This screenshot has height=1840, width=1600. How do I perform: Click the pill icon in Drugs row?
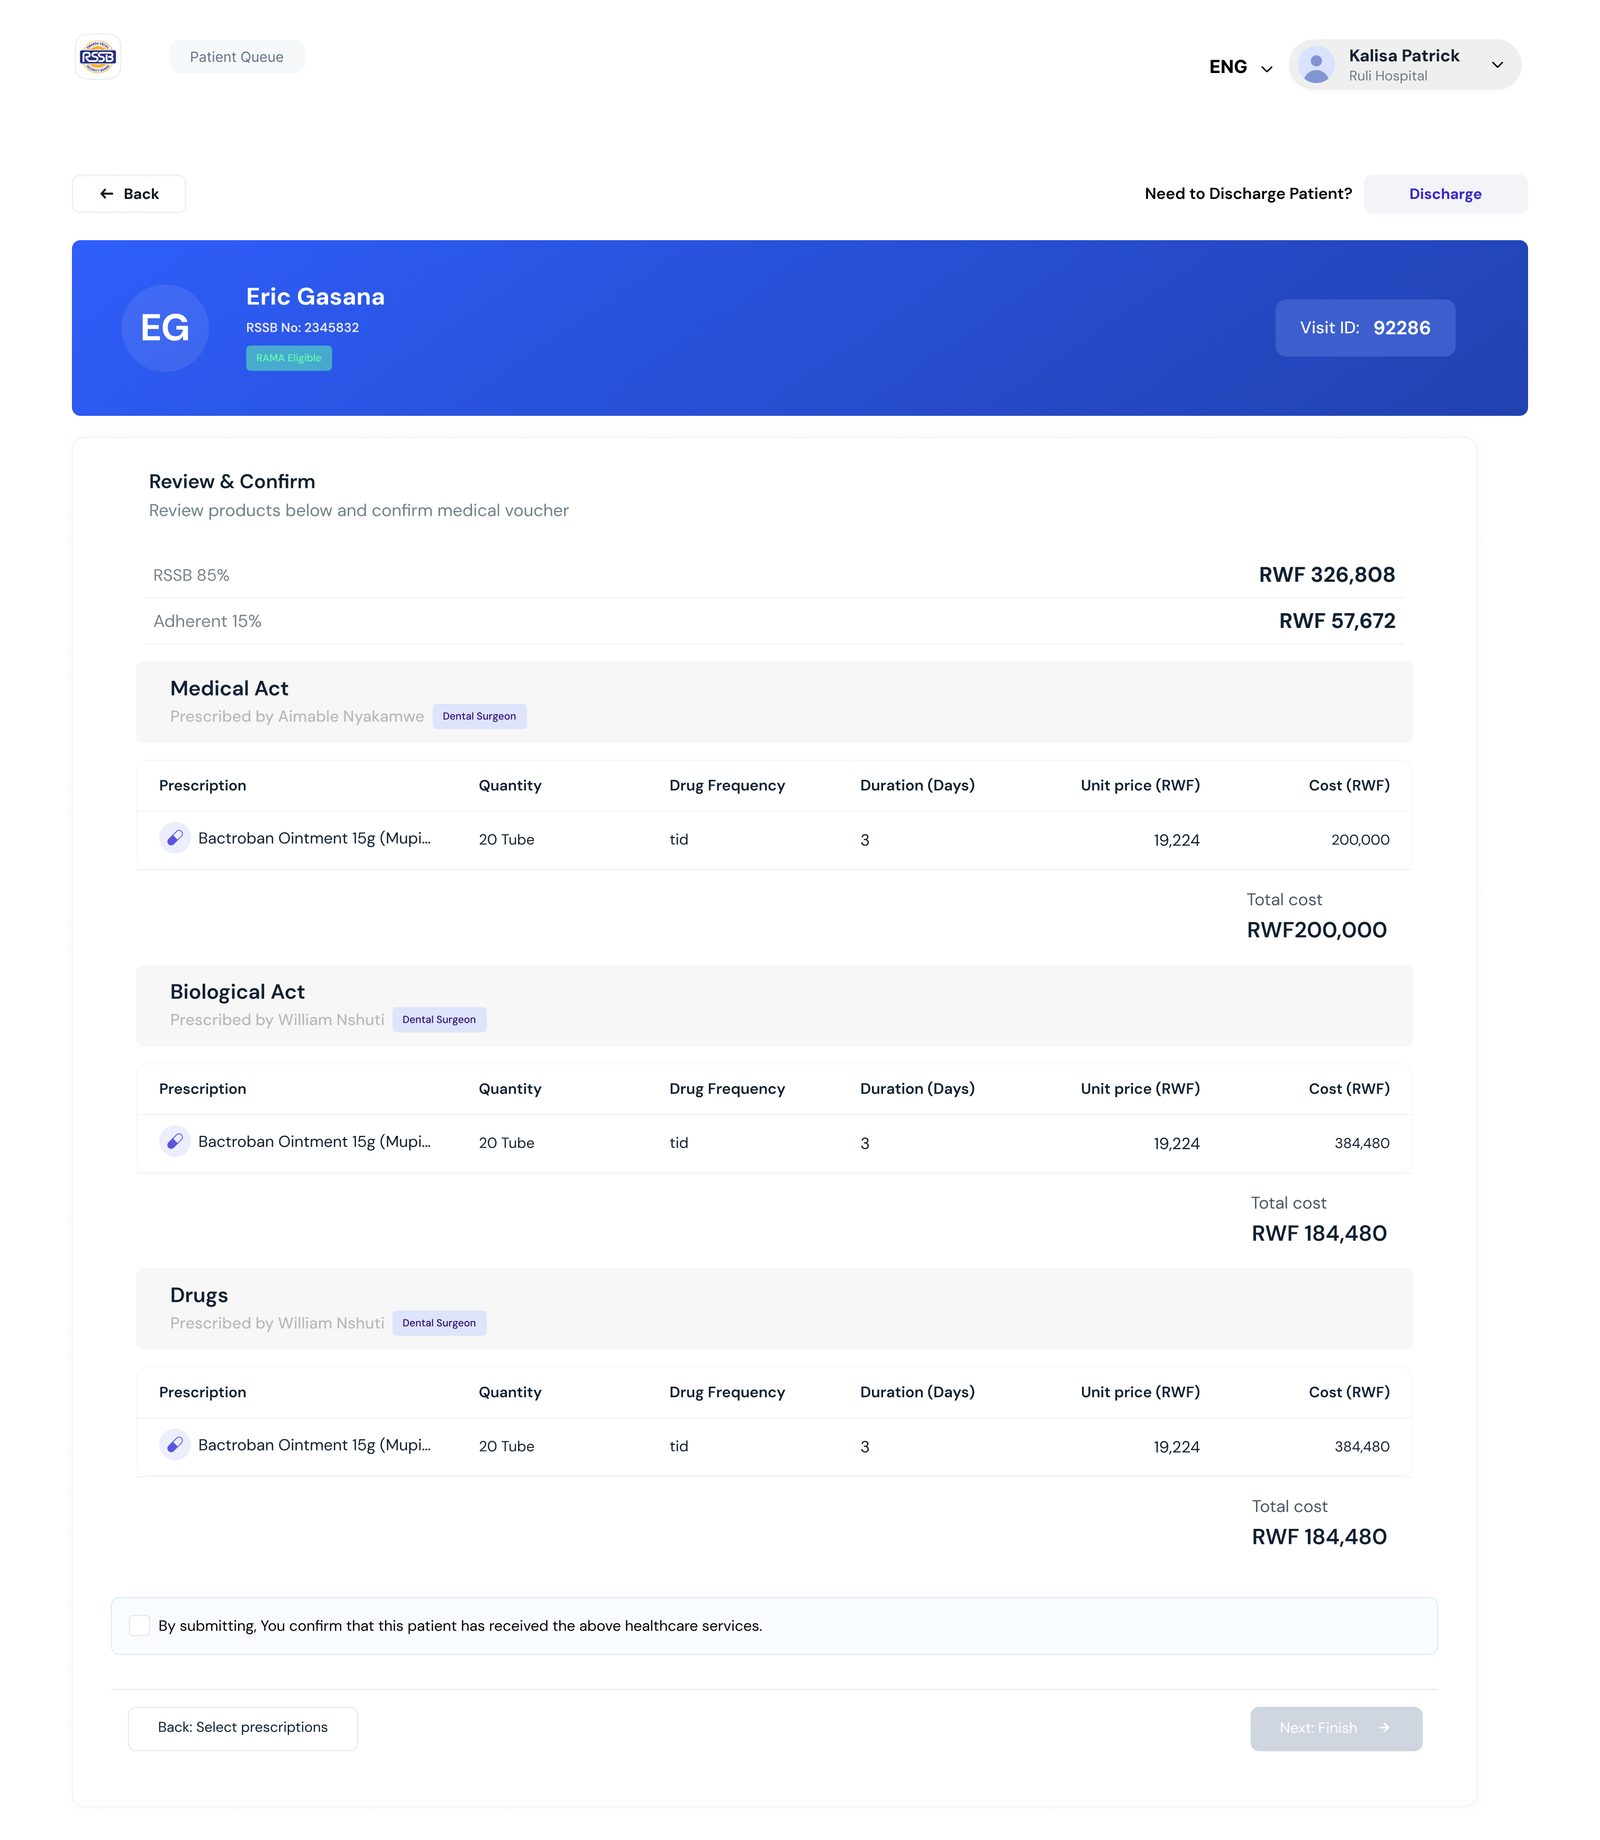(x=175, y=1445)
